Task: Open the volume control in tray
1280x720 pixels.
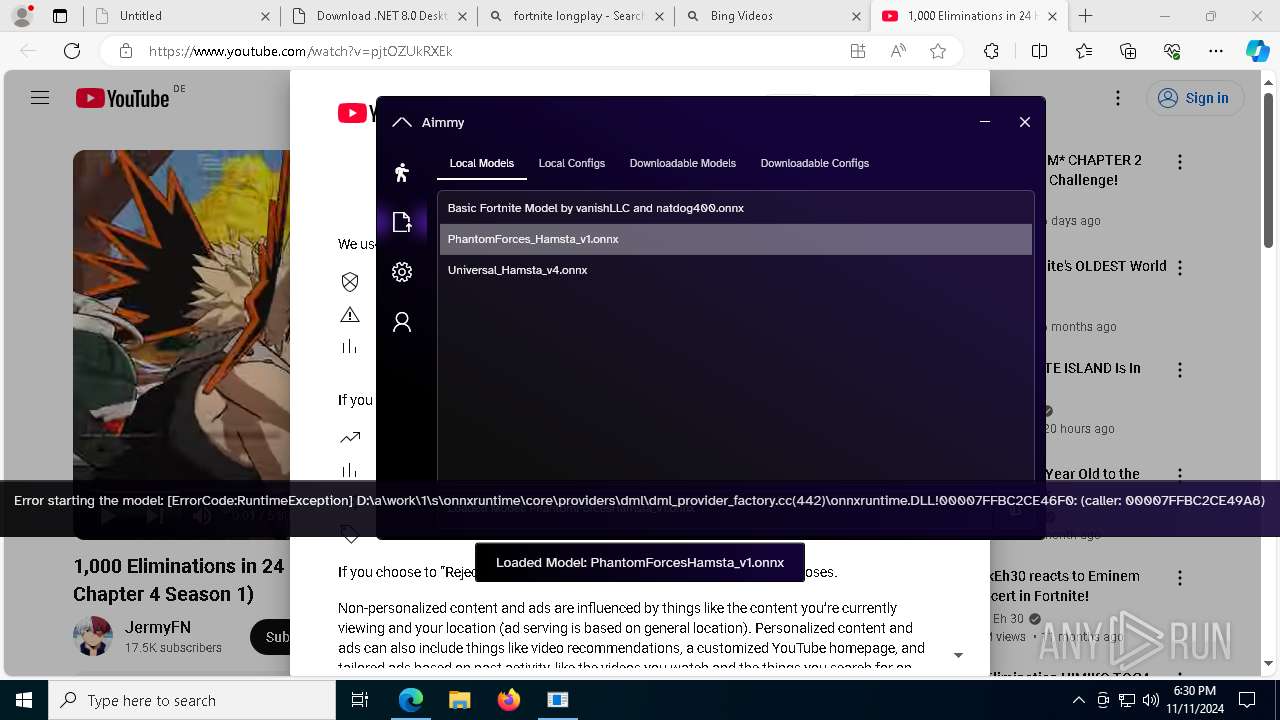Action: (x=1150, y=700)
